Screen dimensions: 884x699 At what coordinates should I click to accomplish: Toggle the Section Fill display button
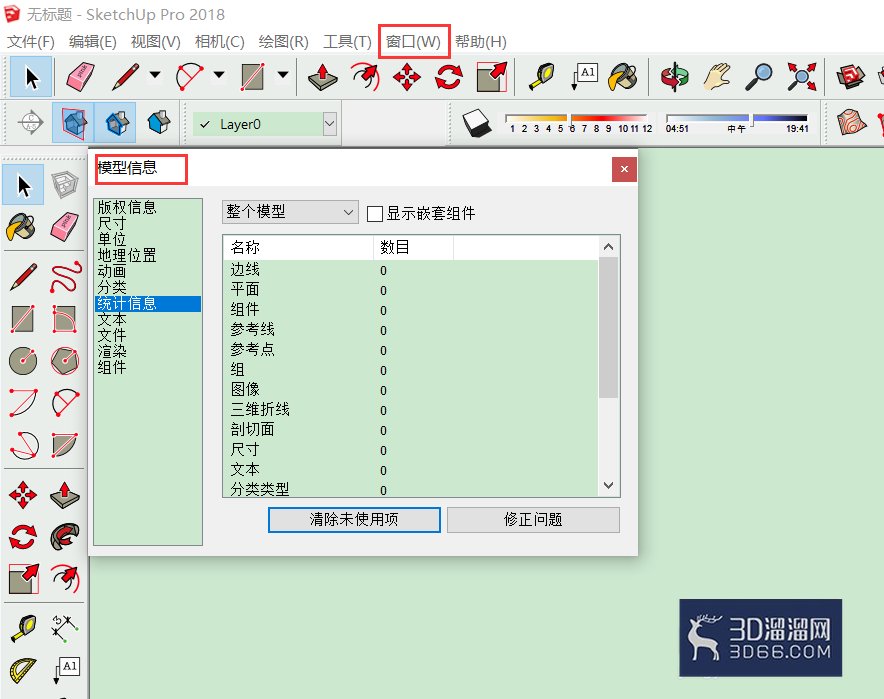click(158, 122)
